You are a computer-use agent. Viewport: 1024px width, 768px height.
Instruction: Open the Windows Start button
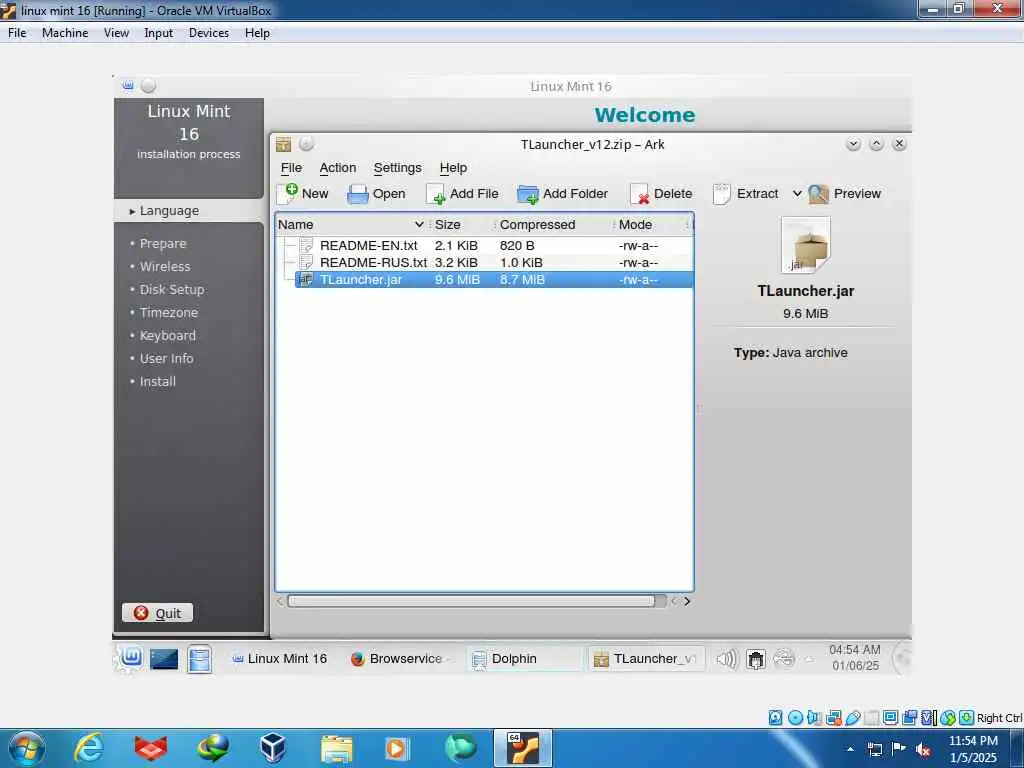click(27, 748)
